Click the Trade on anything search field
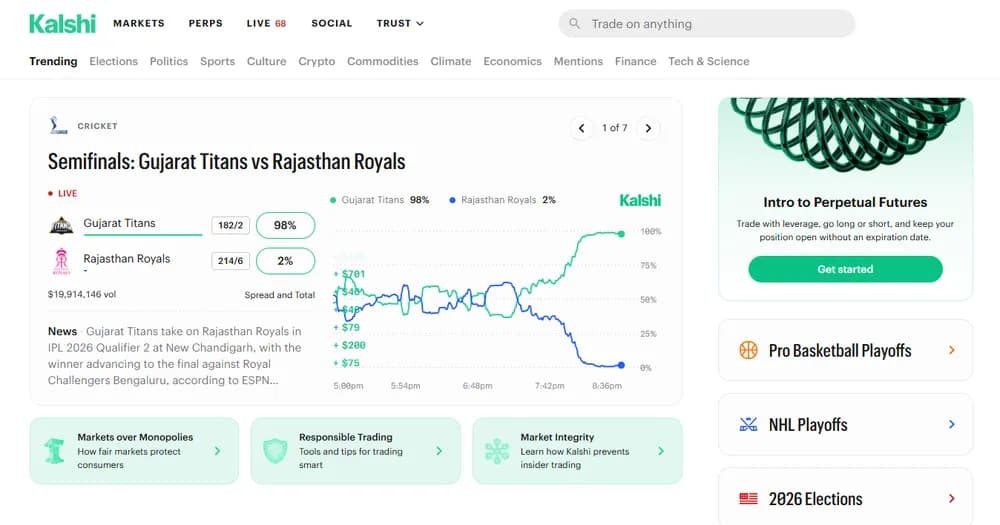Image resolution: width=1000 pixels, height=525 pixels. [x=707, y=24]
